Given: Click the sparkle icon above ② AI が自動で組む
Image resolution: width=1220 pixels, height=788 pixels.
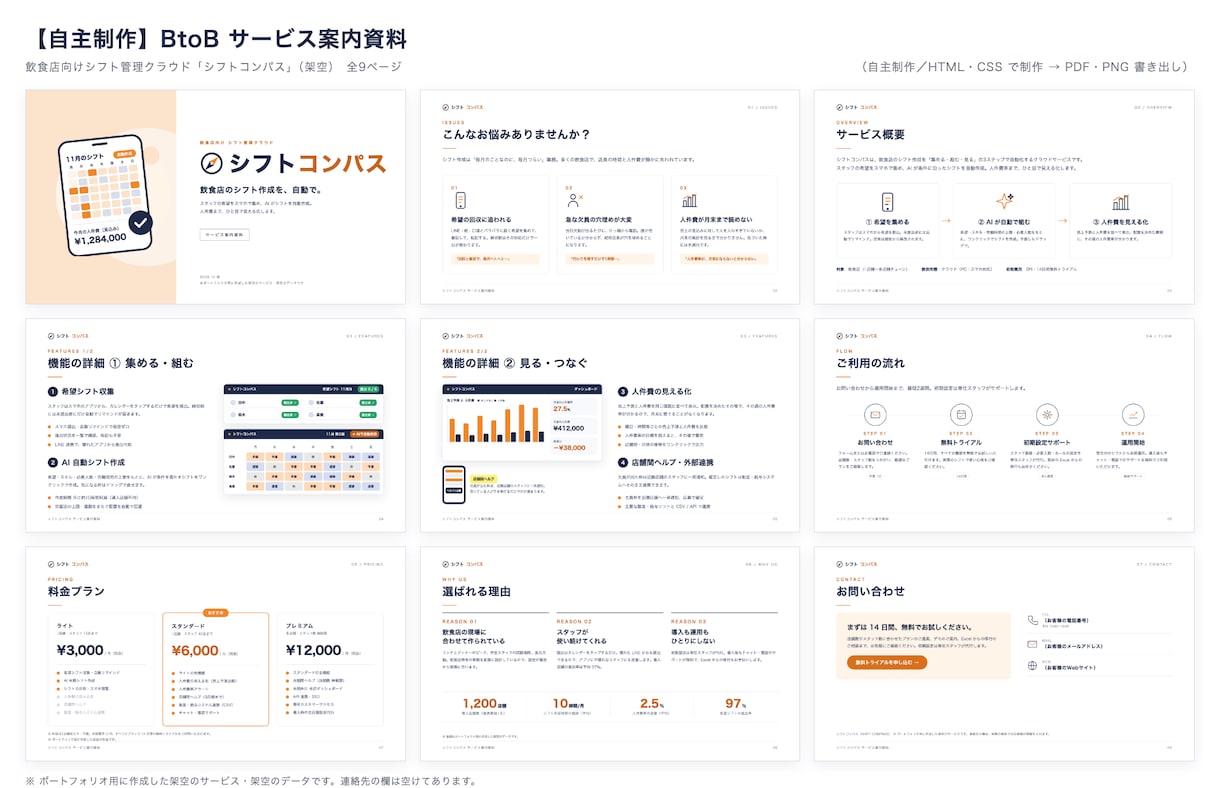Looking at the screenshot, I should [1004, 201].
